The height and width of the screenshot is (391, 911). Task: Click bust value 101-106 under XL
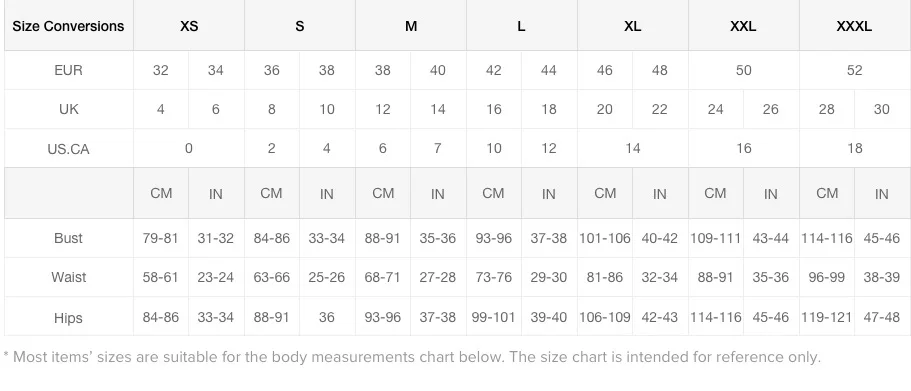[x=605, y=238]
